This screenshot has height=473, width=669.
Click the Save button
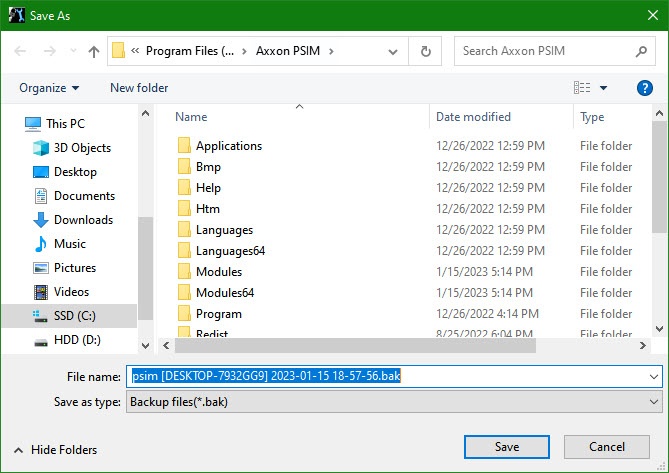[506, 446]
